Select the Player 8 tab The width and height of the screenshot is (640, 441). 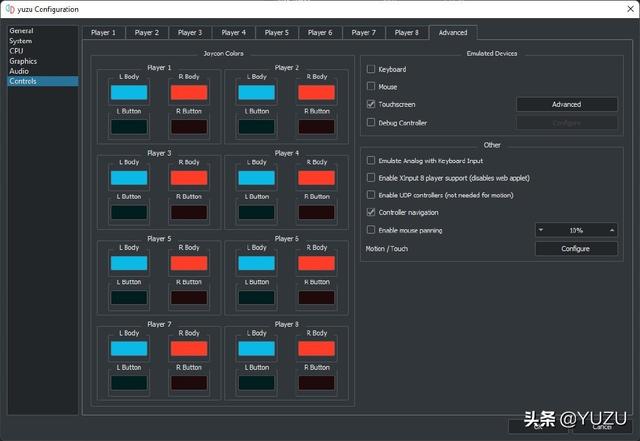[407, 33]
